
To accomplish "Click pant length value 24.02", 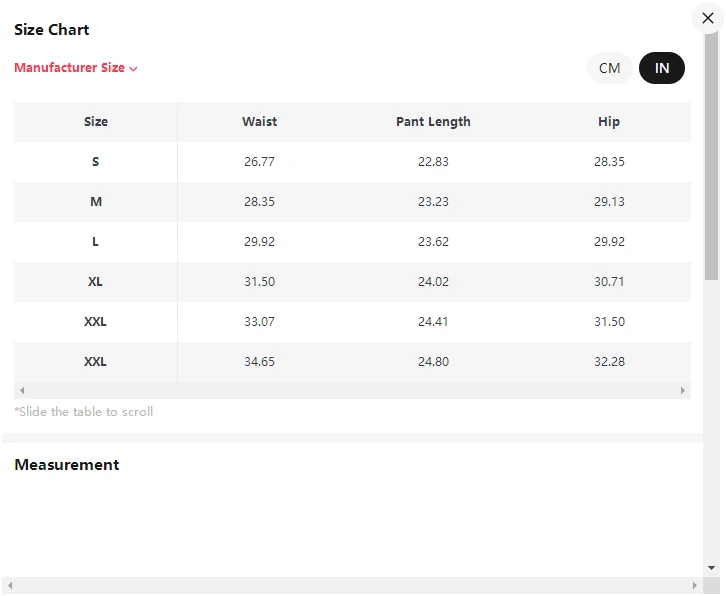I will point(433,282).
